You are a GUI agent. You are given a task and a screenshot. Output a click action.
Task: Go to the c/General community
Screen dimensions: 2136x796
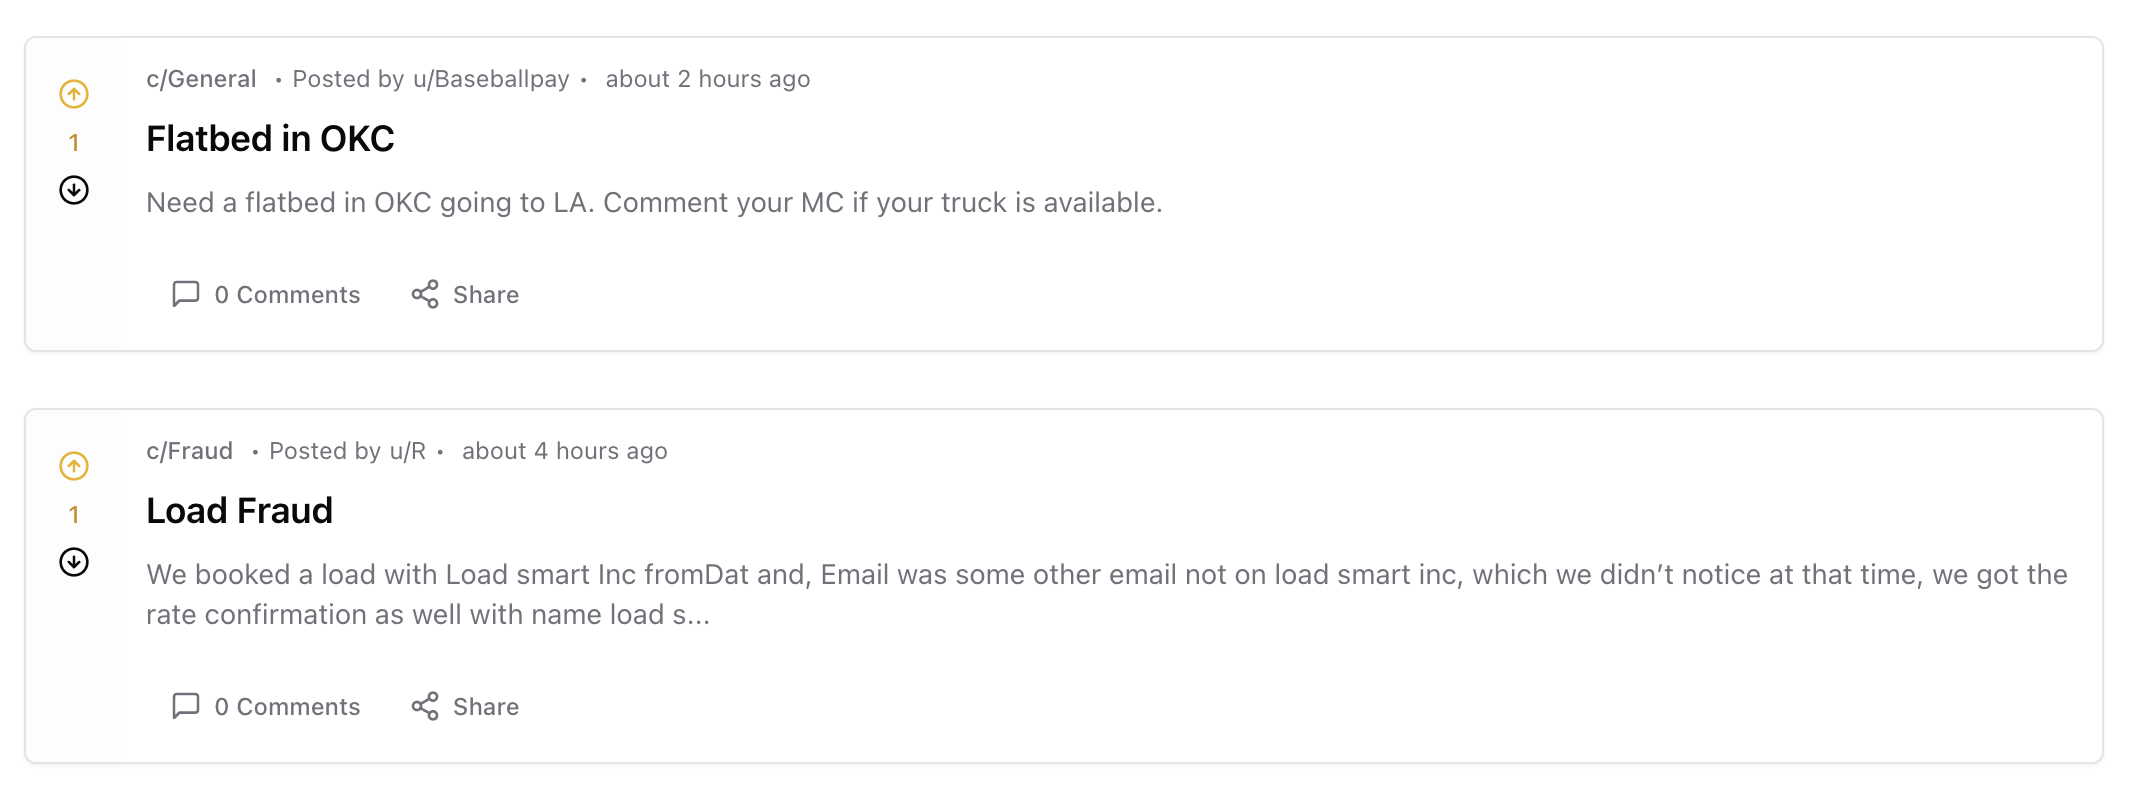coord(201,79)
